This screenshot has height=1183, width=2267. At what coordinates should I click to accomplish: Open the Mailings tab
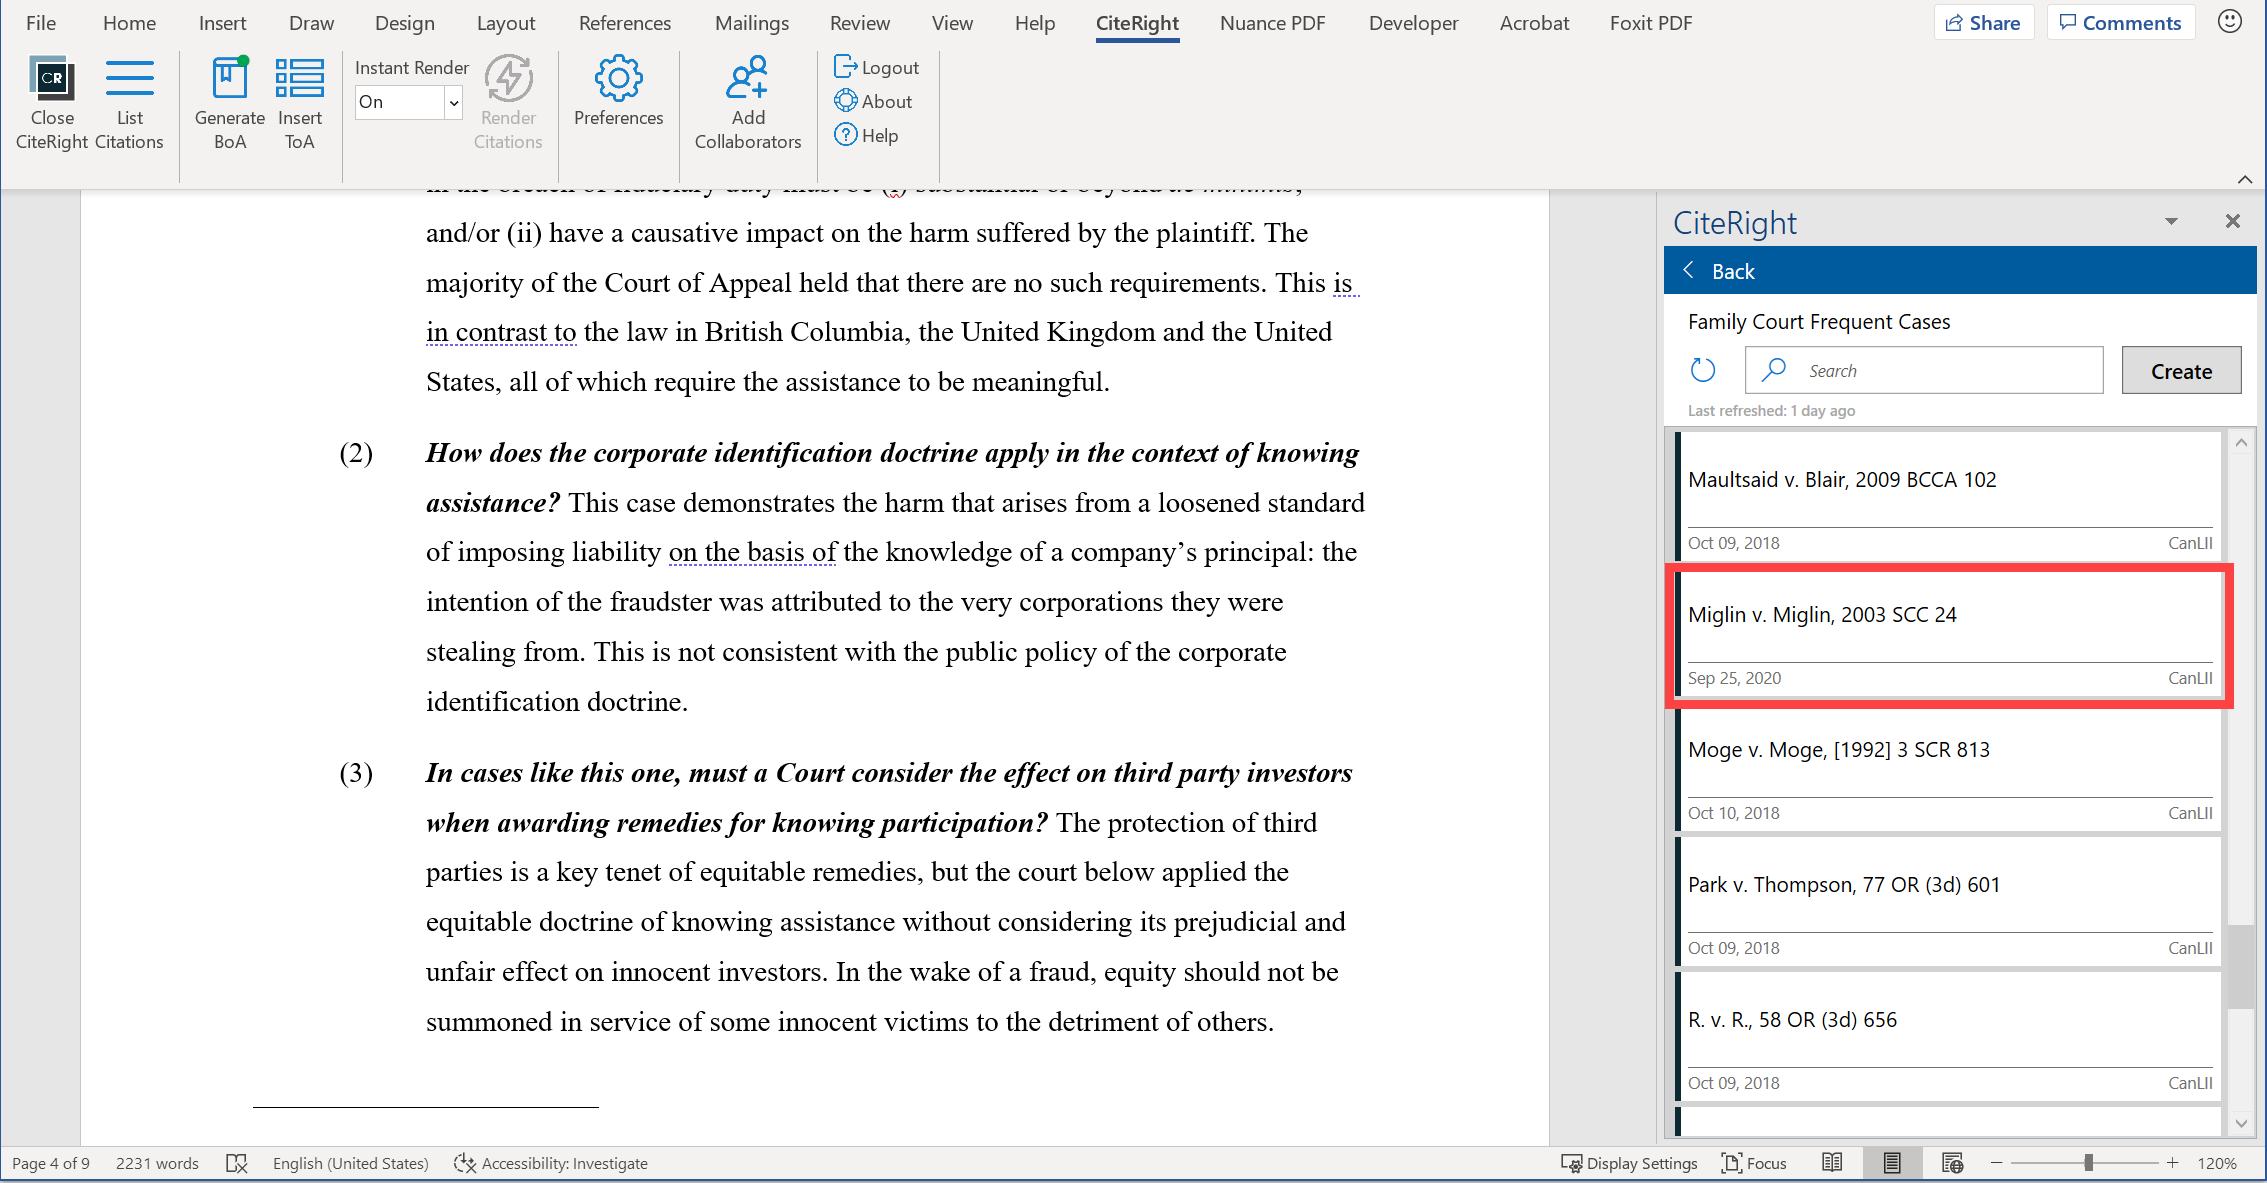752,23
